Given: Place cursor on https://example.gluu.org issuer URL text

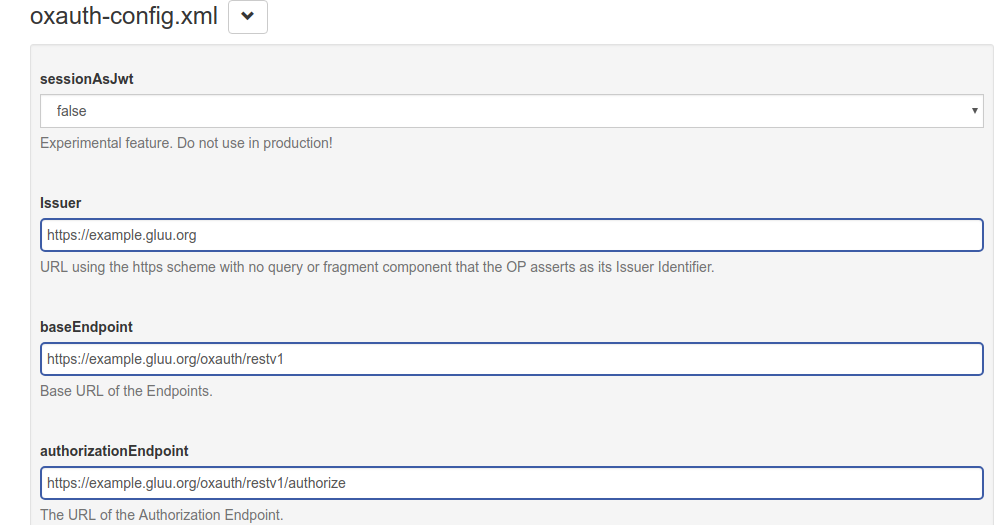Looking at the screenshot, I should [x=121, y=236].
